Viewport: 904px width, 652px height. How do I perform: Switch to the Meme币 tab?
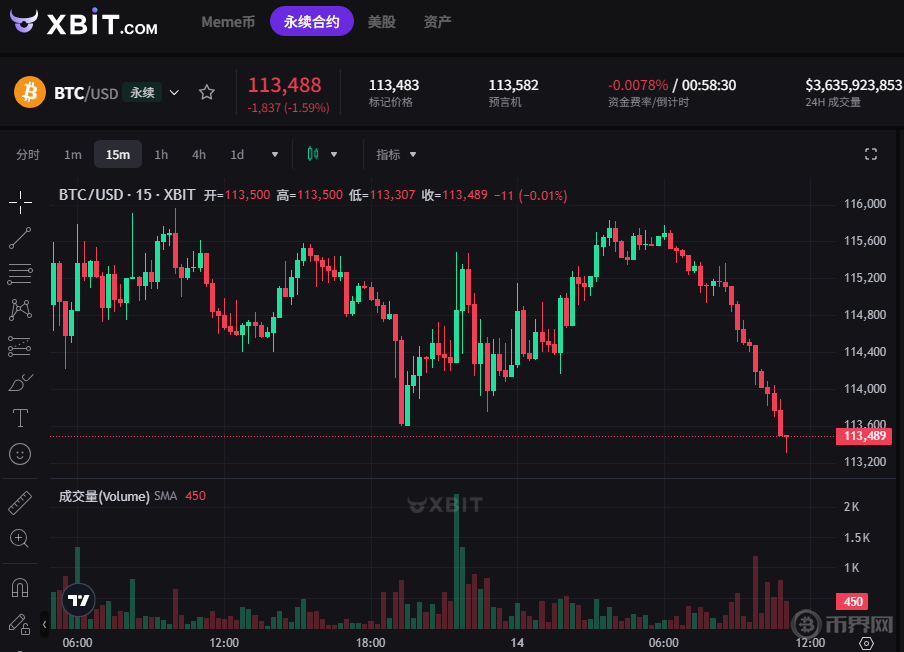pyautogui.click(x=228, y=22)
